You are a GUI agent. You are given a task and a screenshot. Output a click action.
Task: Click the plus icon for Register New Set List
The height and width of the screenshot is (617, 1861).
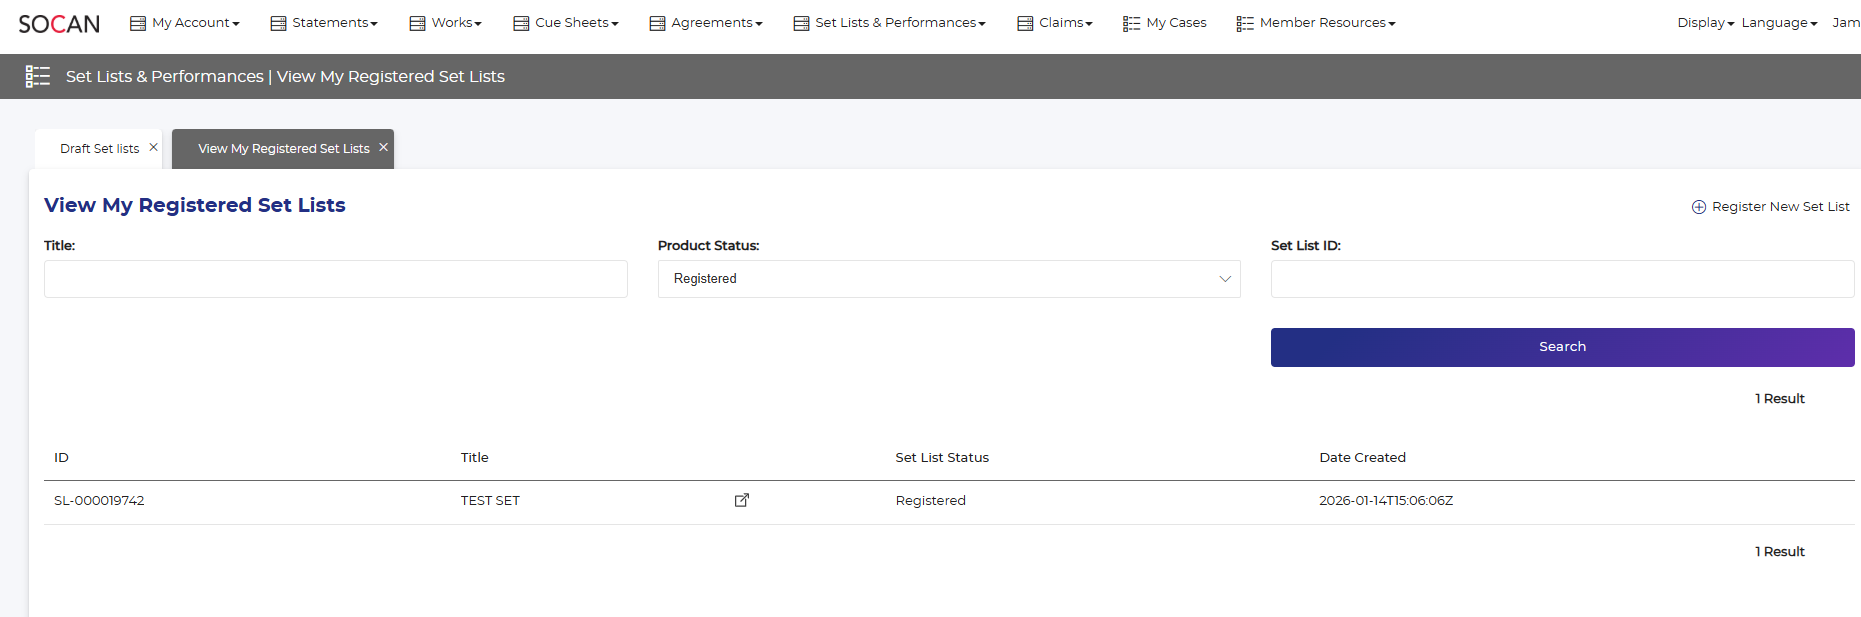point(1698,207)
